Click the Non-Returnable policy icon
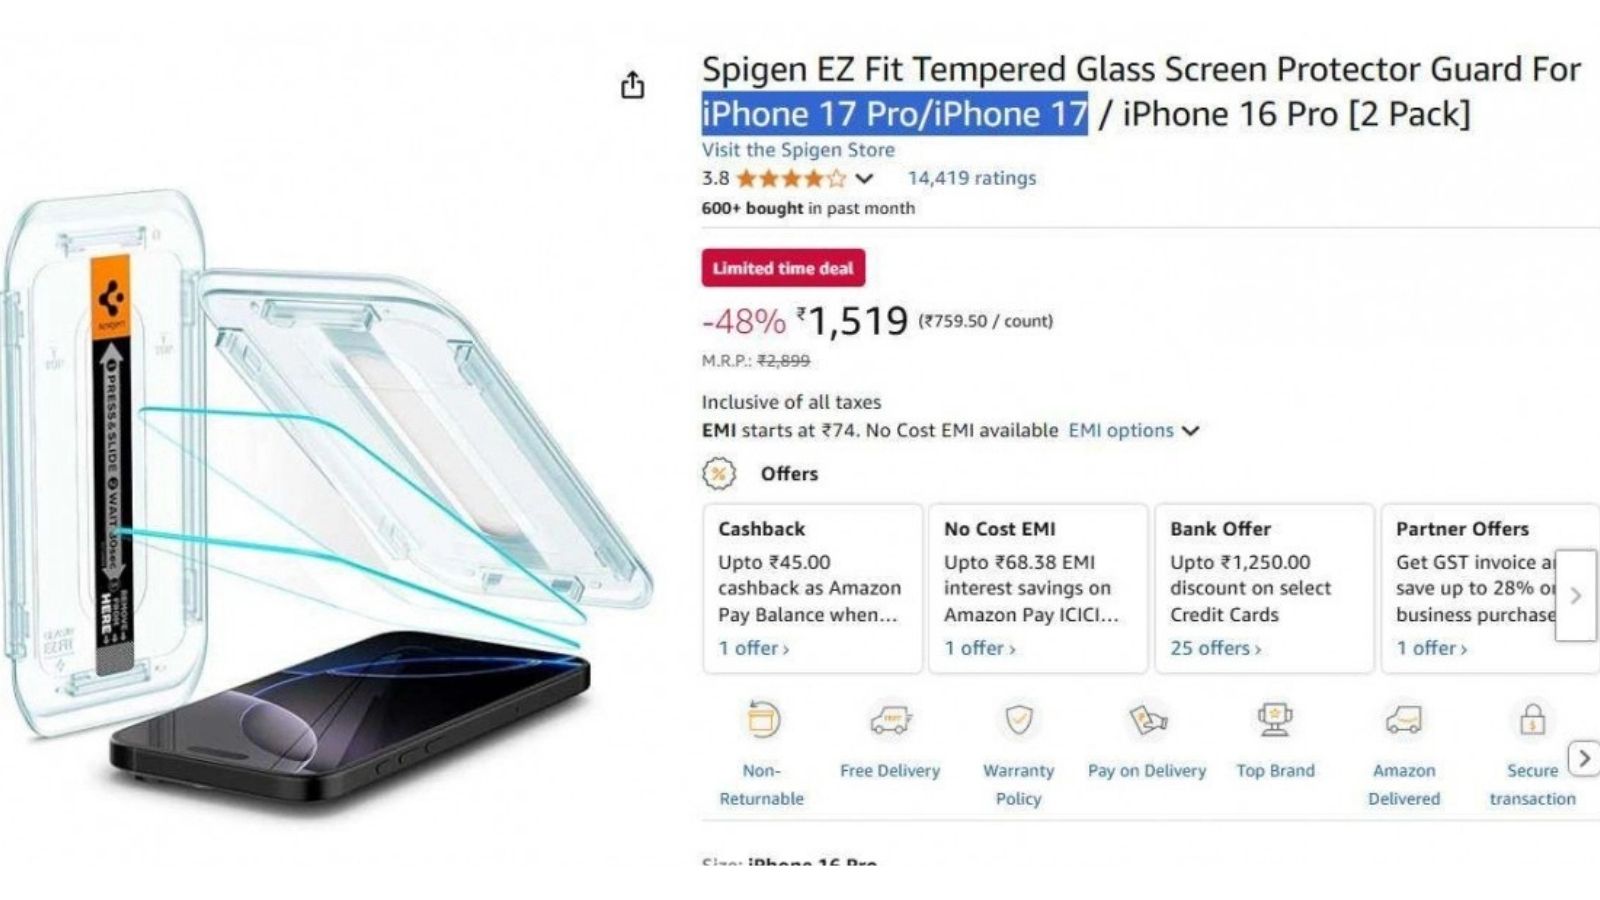The image size is (1600, 900). [x=762, y=720]
